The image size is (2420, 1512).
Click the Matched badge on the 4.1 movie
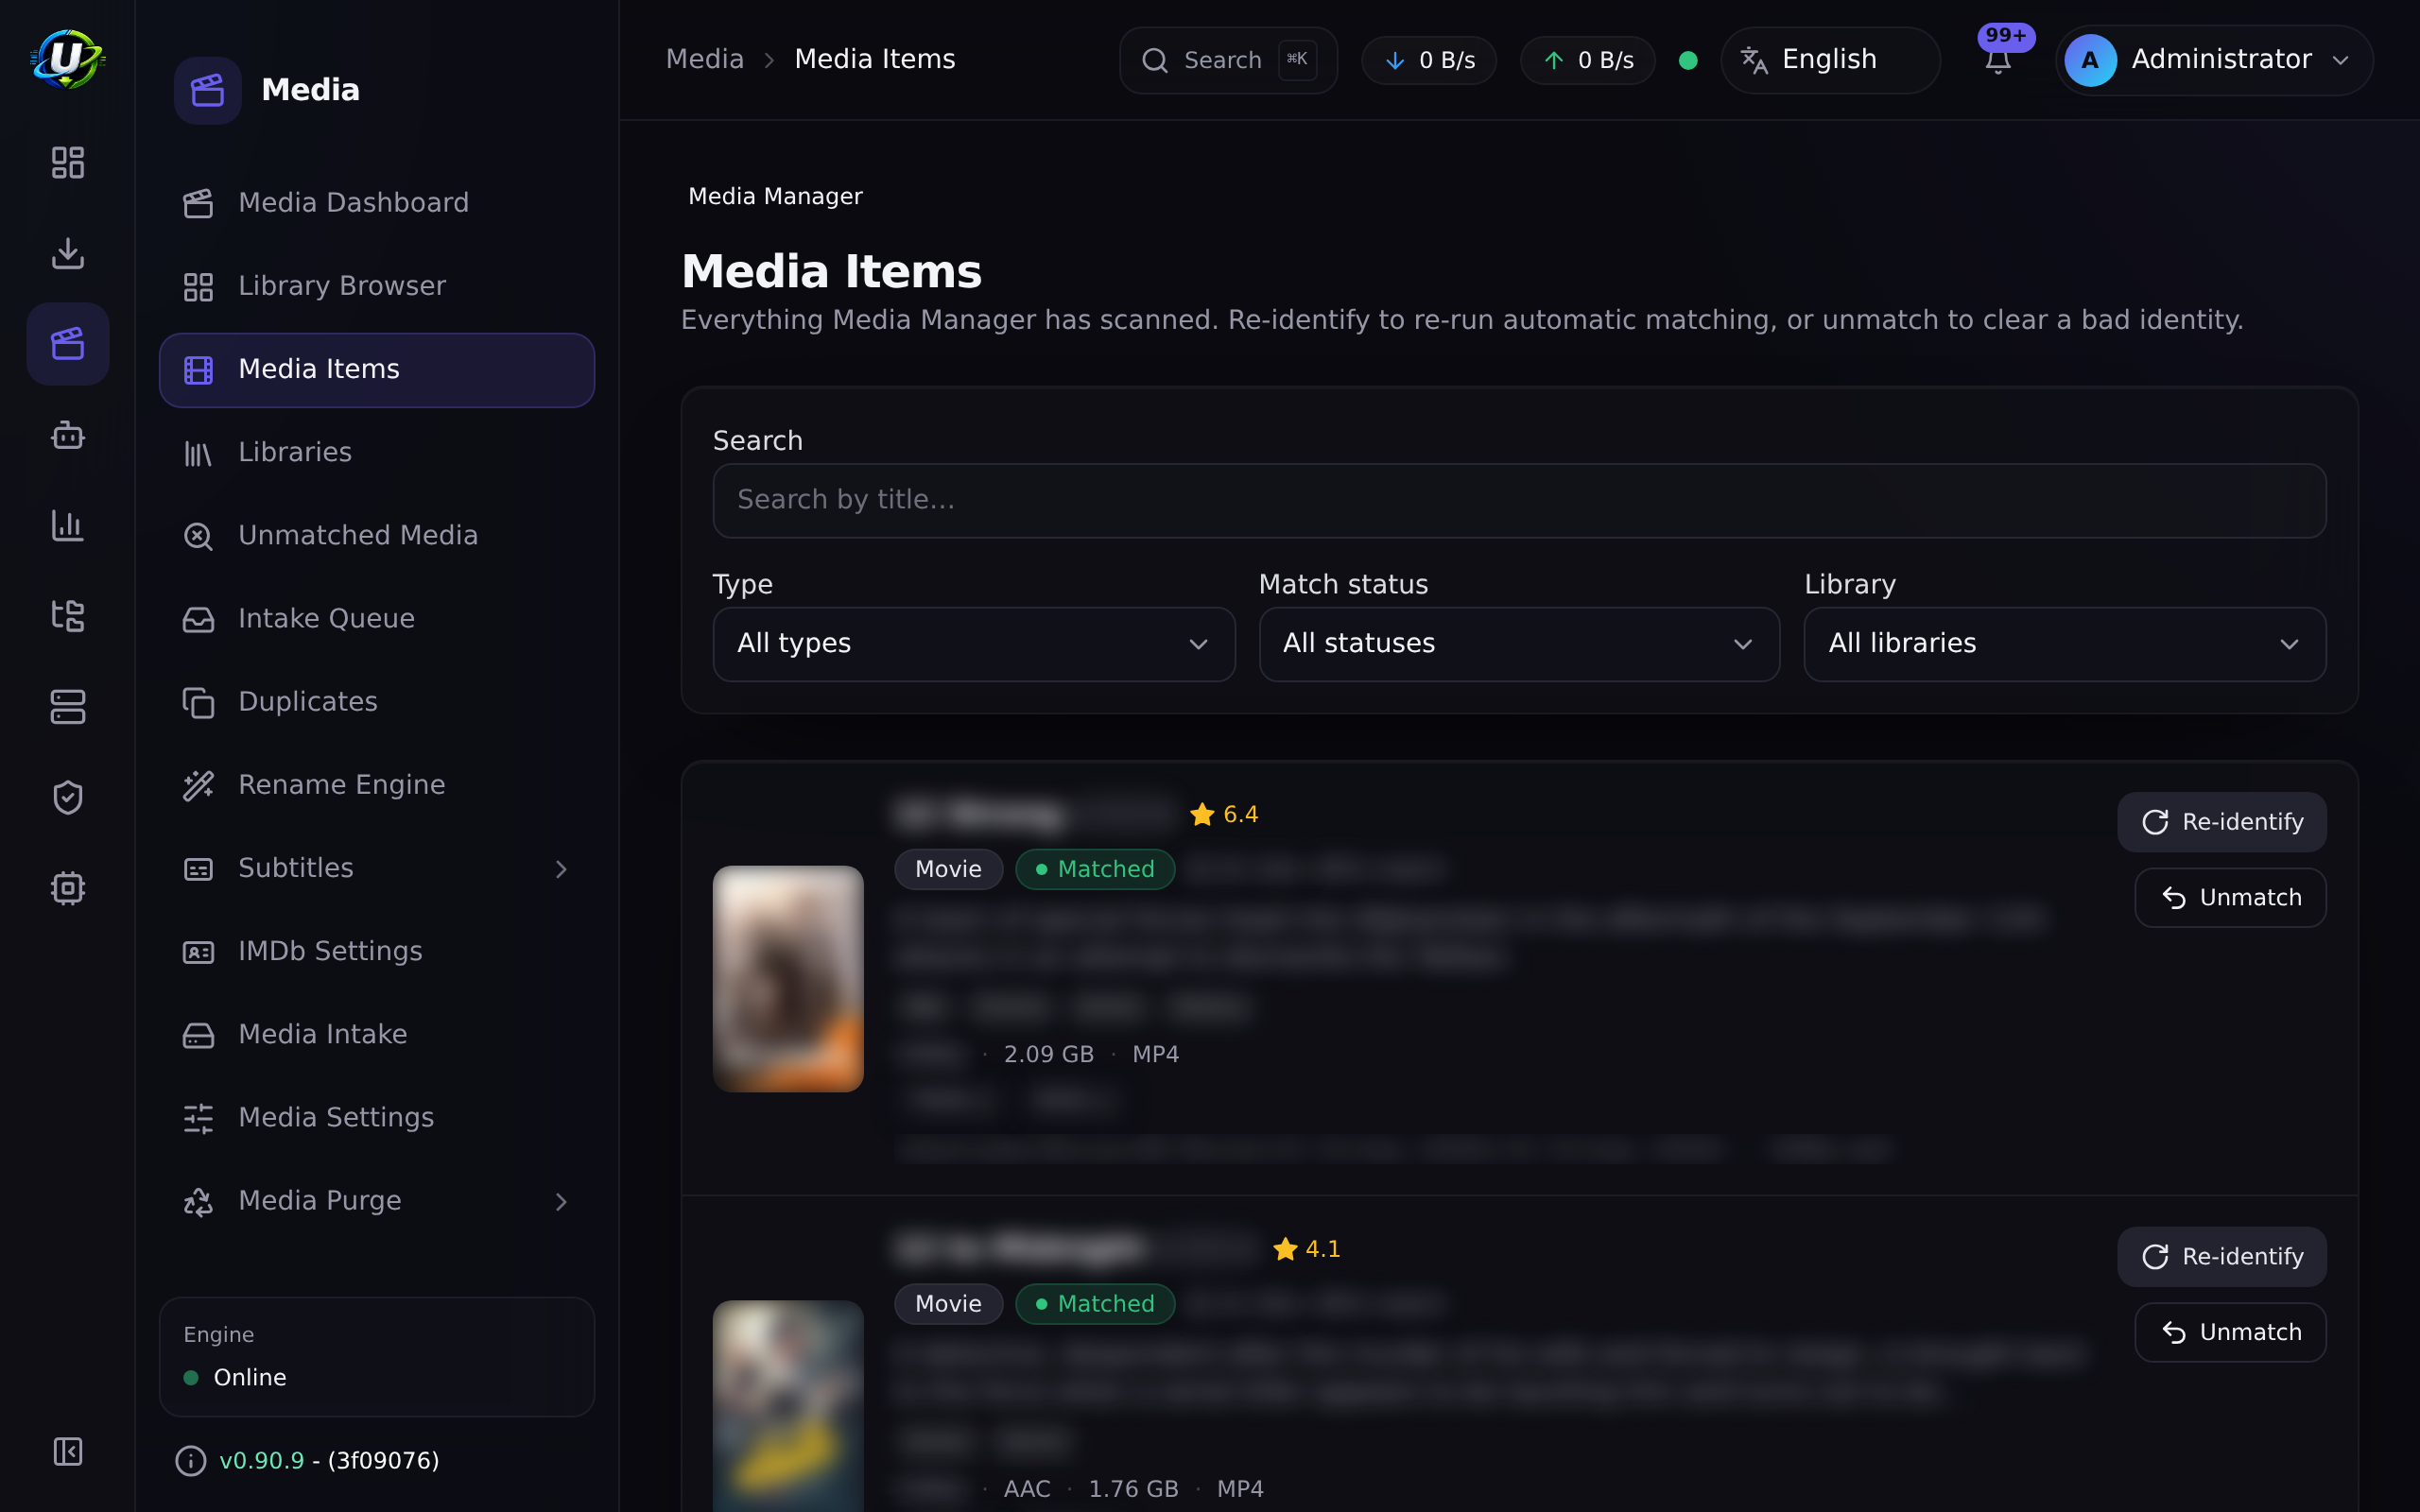1095,1304
